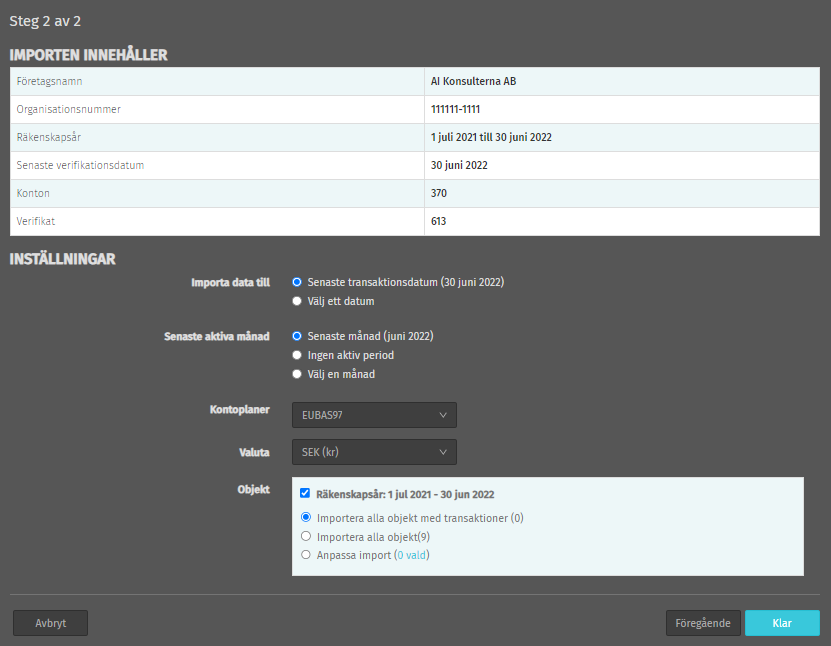Choose the Anpassa import radio button
The height and width of the screenshot is (646, 831).
coord(306,555)
